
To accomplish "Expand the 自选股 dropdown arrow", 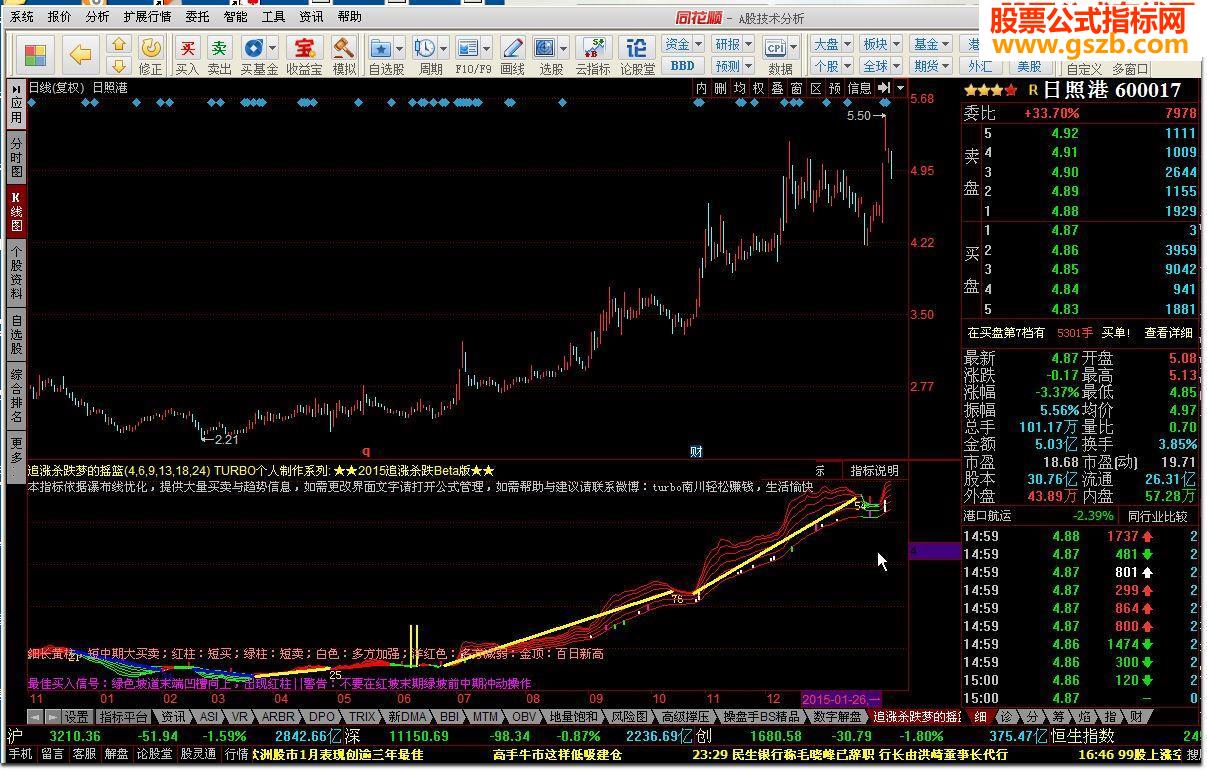I will [x=400, y=48].
